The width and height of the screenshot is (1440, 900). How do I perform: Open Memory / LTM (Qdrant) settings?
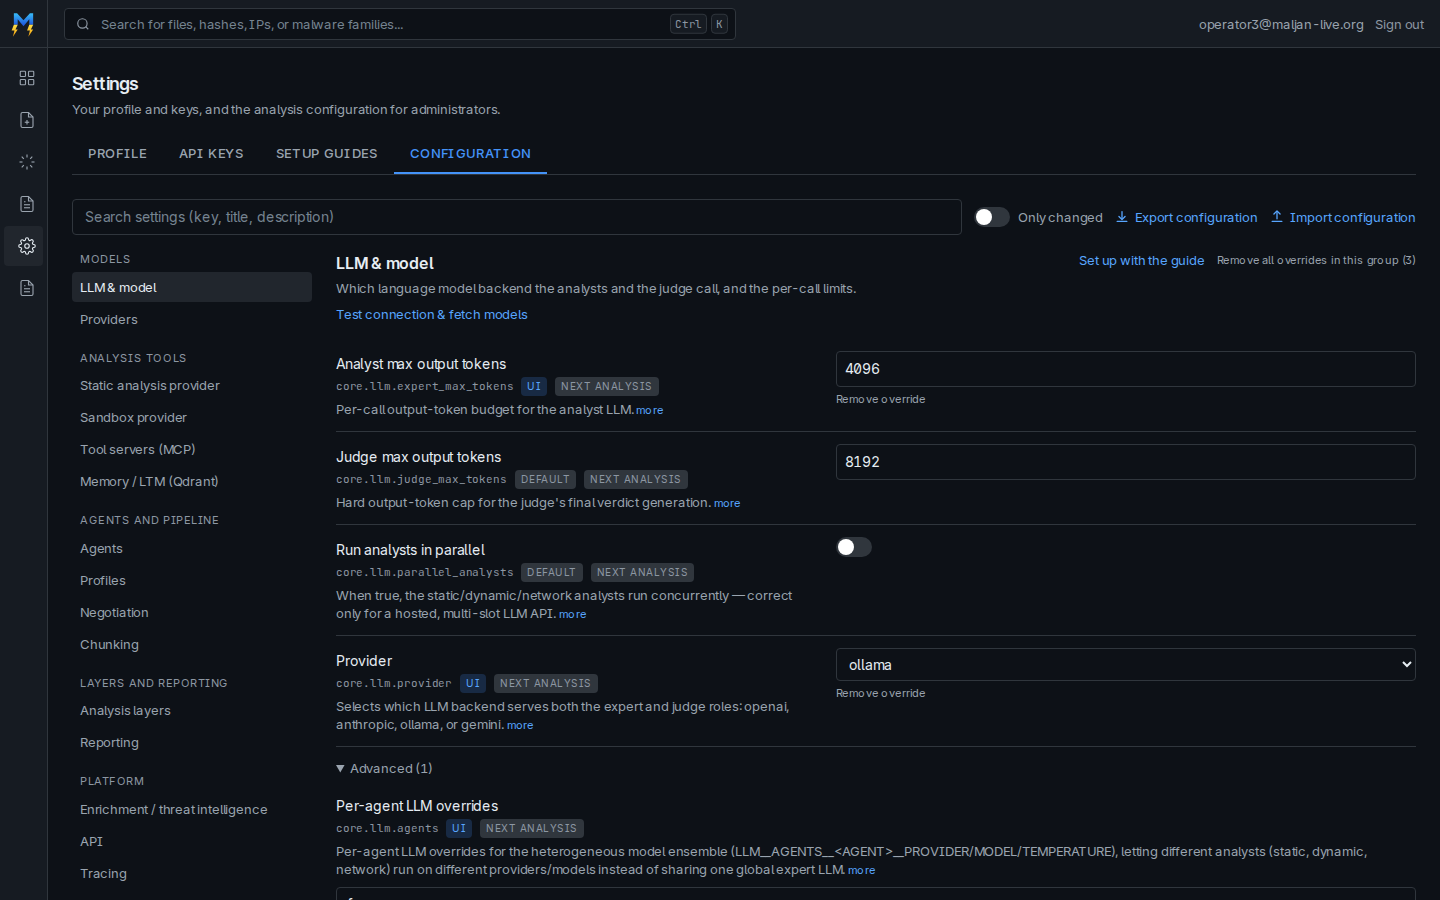point(192,482)
